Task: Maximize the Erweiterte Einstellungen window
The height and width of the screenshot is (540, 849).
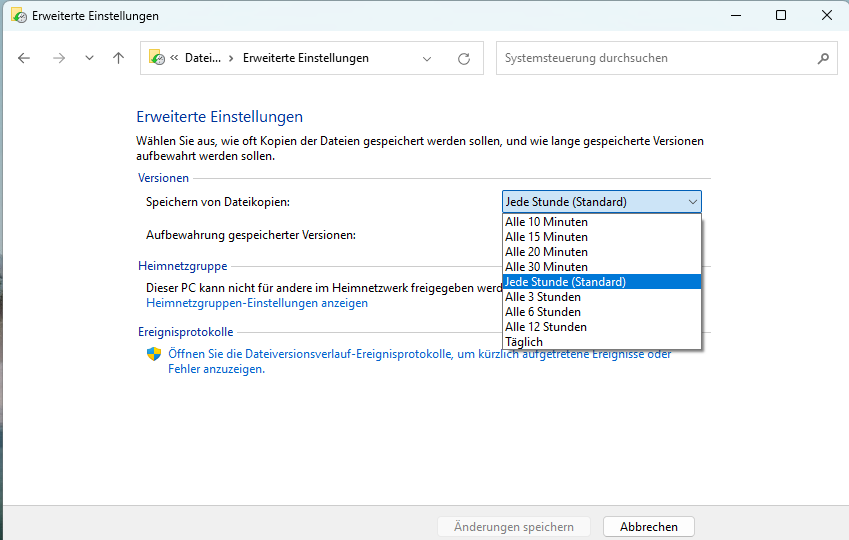Action: coord(781,15)
